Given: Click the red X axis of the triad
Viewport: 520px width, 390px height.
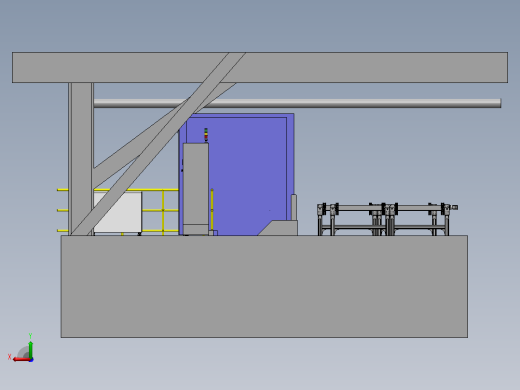Looking at the screenshot, I should point(21,359).
